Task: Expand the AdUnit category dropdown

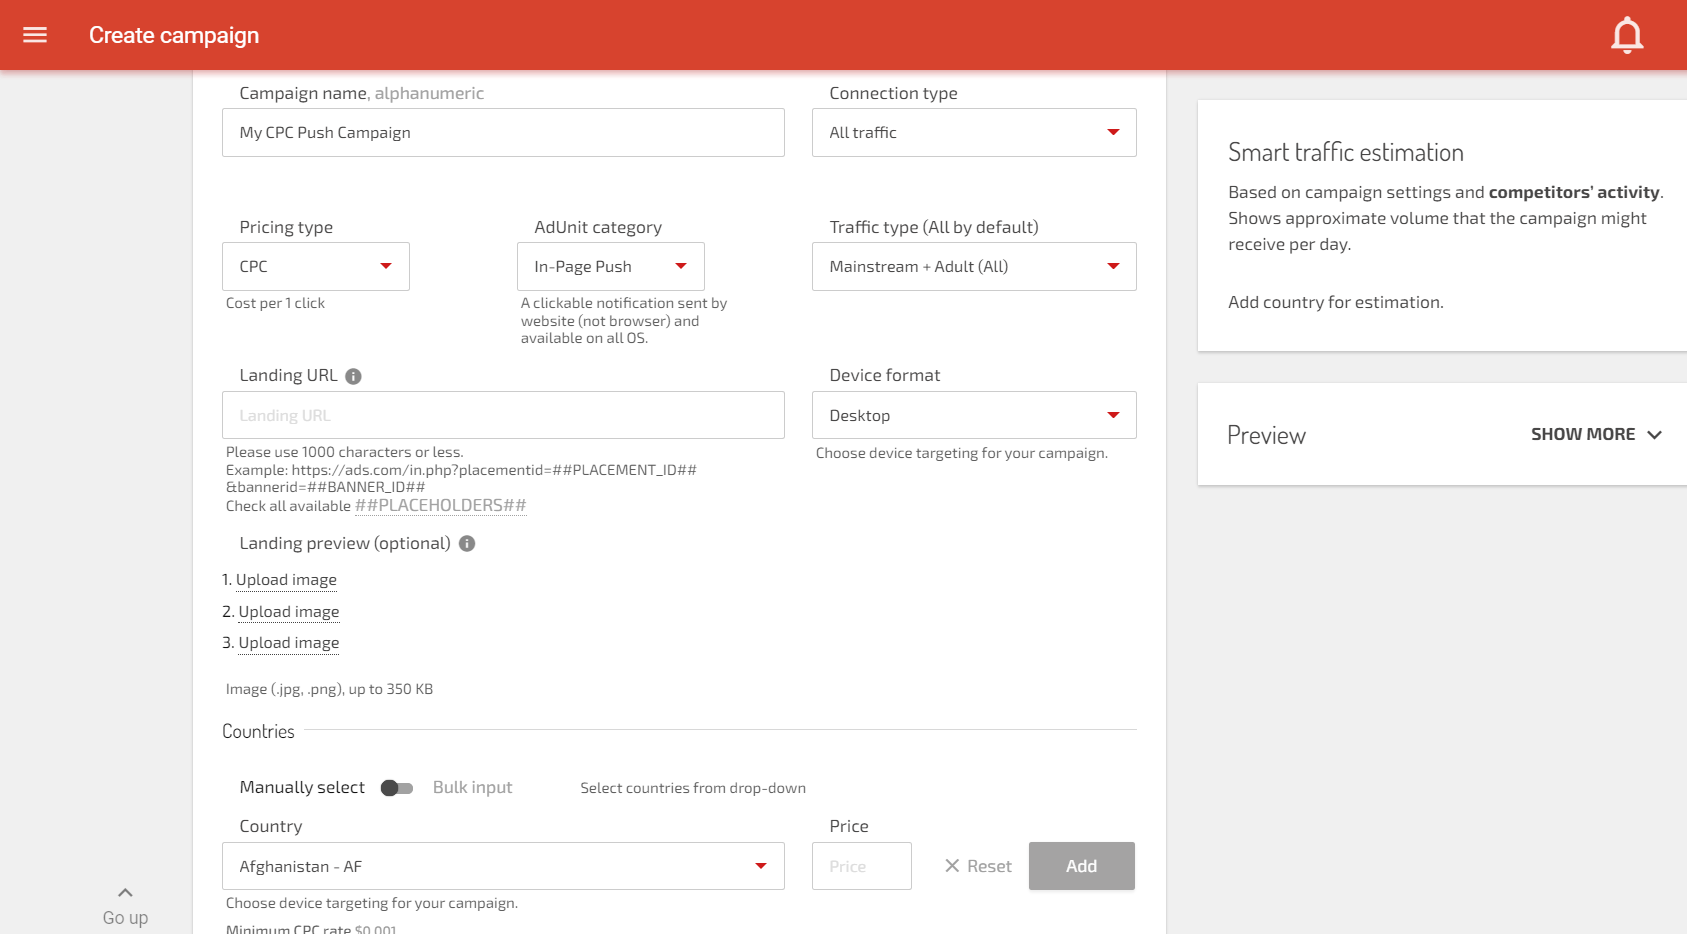Action: (610, 267)
